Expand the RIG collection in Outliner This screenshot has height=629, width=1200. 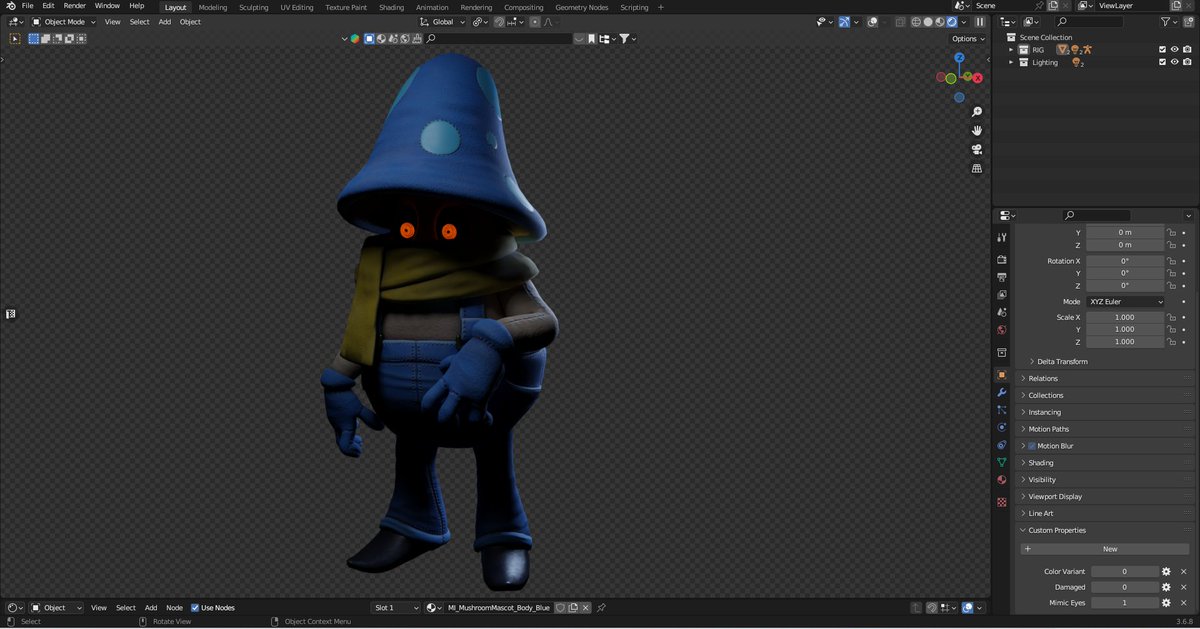[x=1009, y=48]
